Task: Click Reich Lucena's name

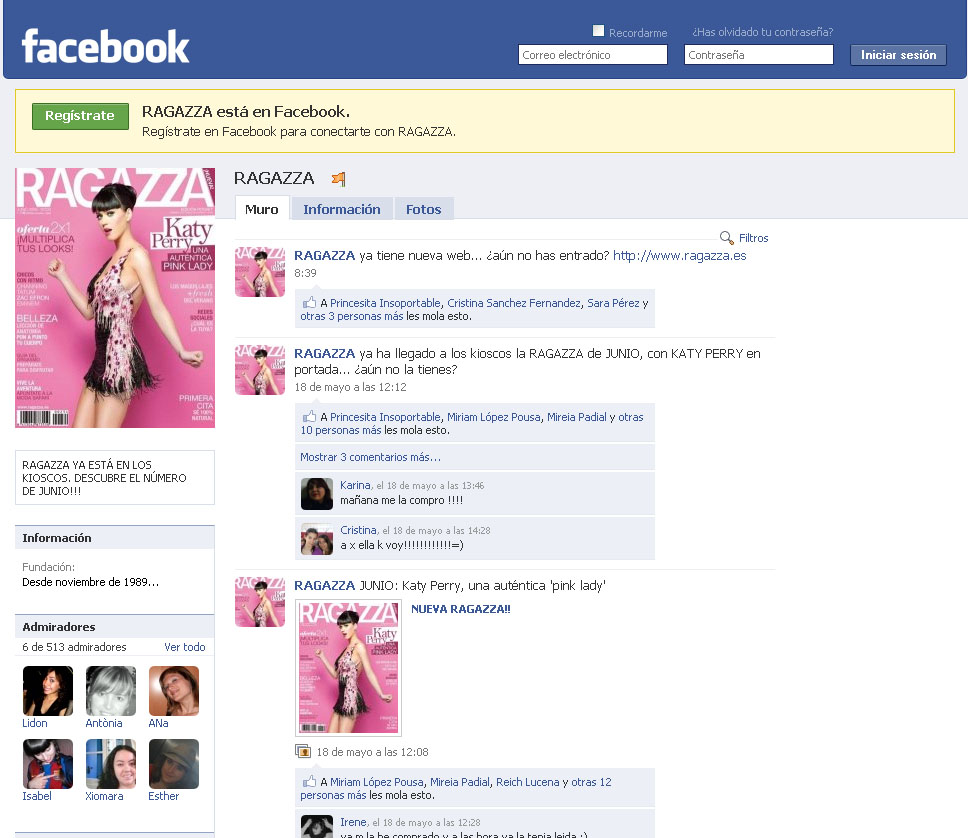Action: click(528, 782)
